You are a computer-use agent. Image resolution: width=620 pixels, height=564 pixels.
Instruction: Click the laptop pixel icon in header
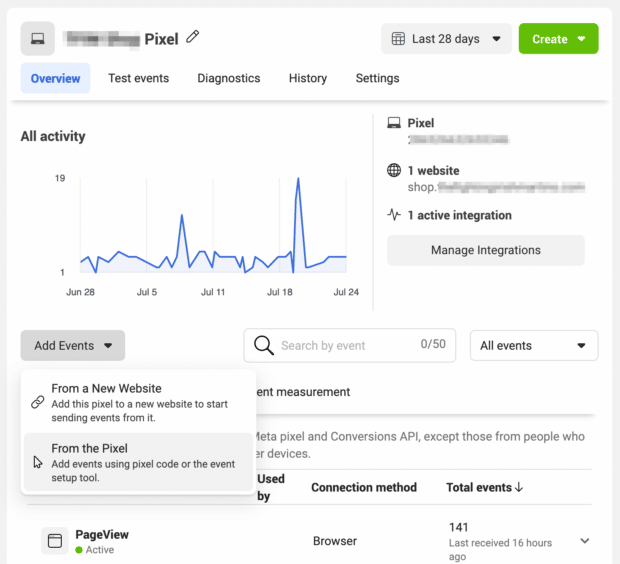pyautogui.click(x=38, y=39)
